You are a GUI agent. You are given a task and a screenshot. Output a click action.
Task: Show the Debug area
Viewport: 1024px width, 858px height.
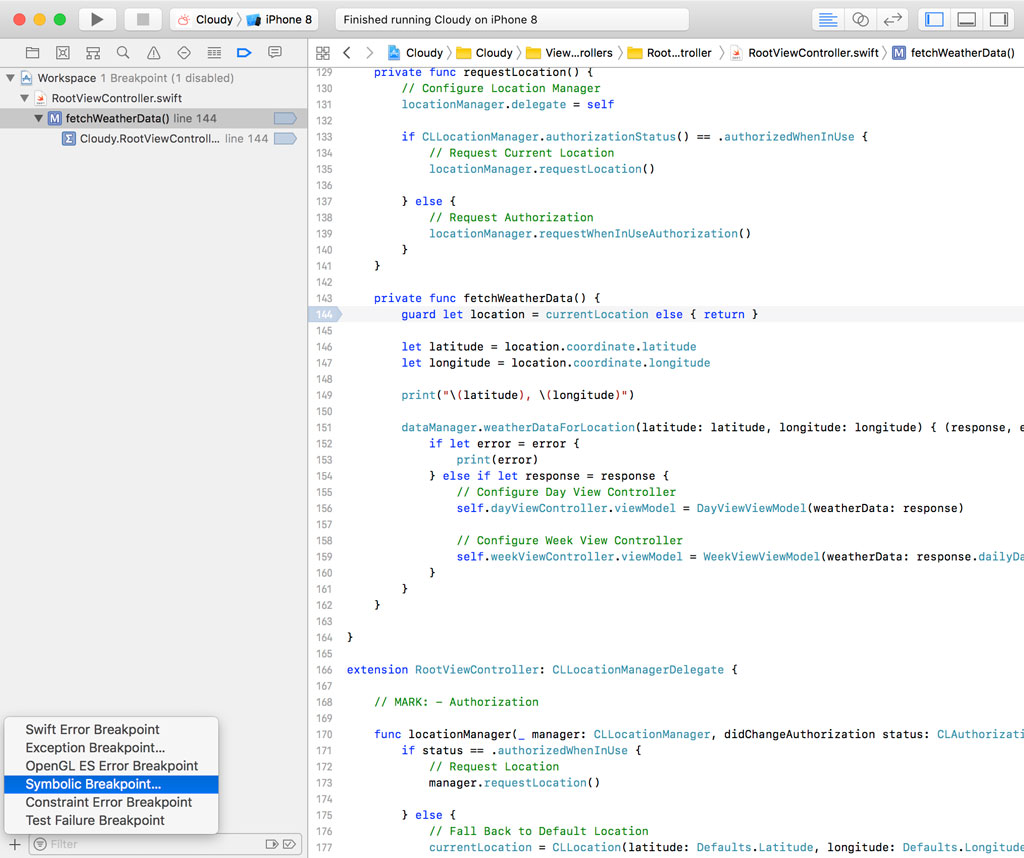968,18
